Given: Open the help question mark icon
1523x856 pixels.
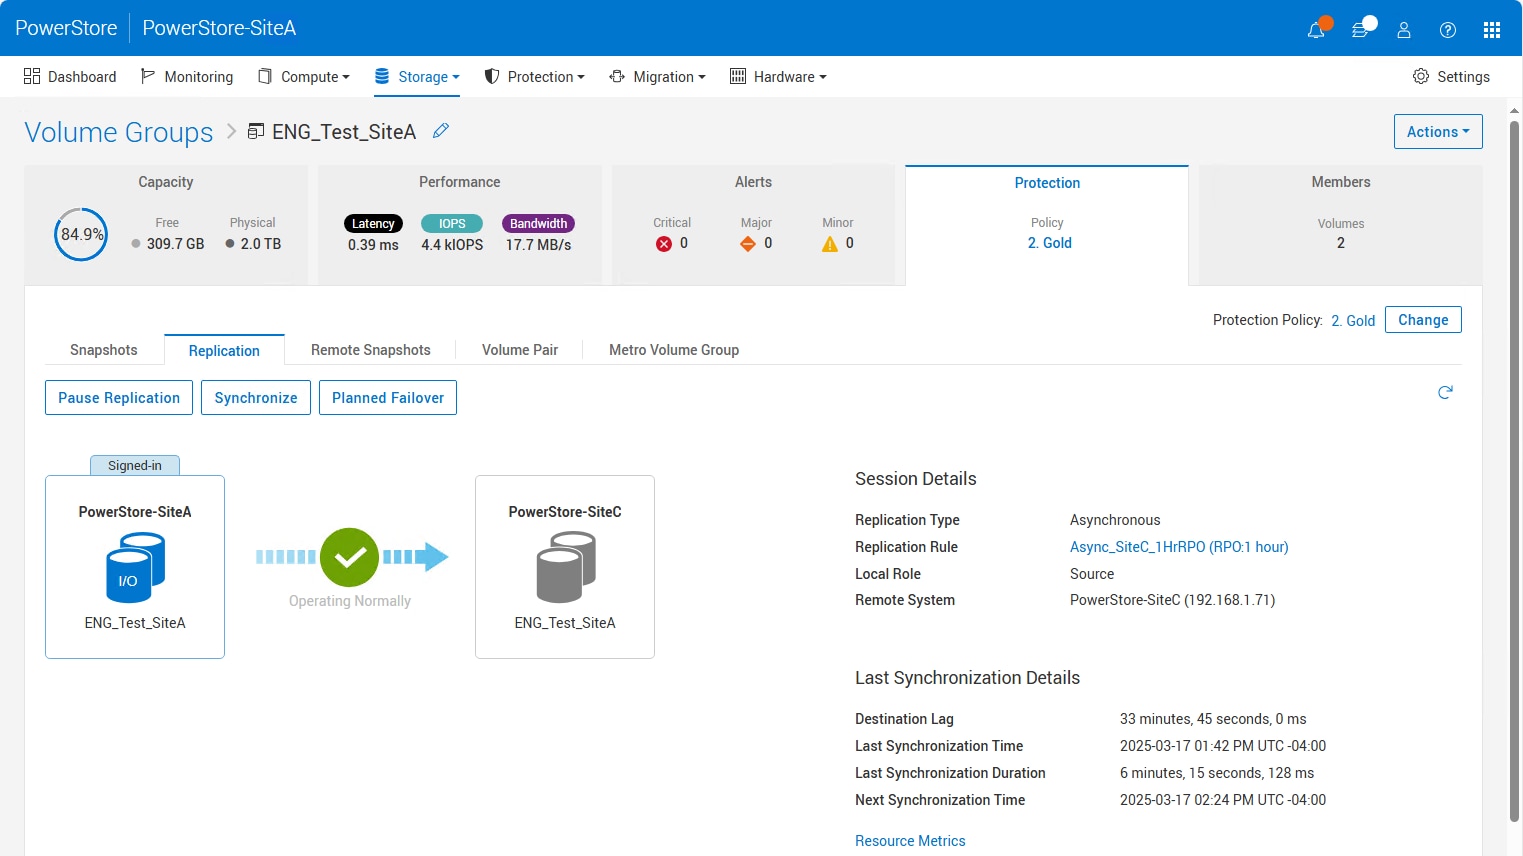Looking at the screenshot, I should tap(1448, 30).
